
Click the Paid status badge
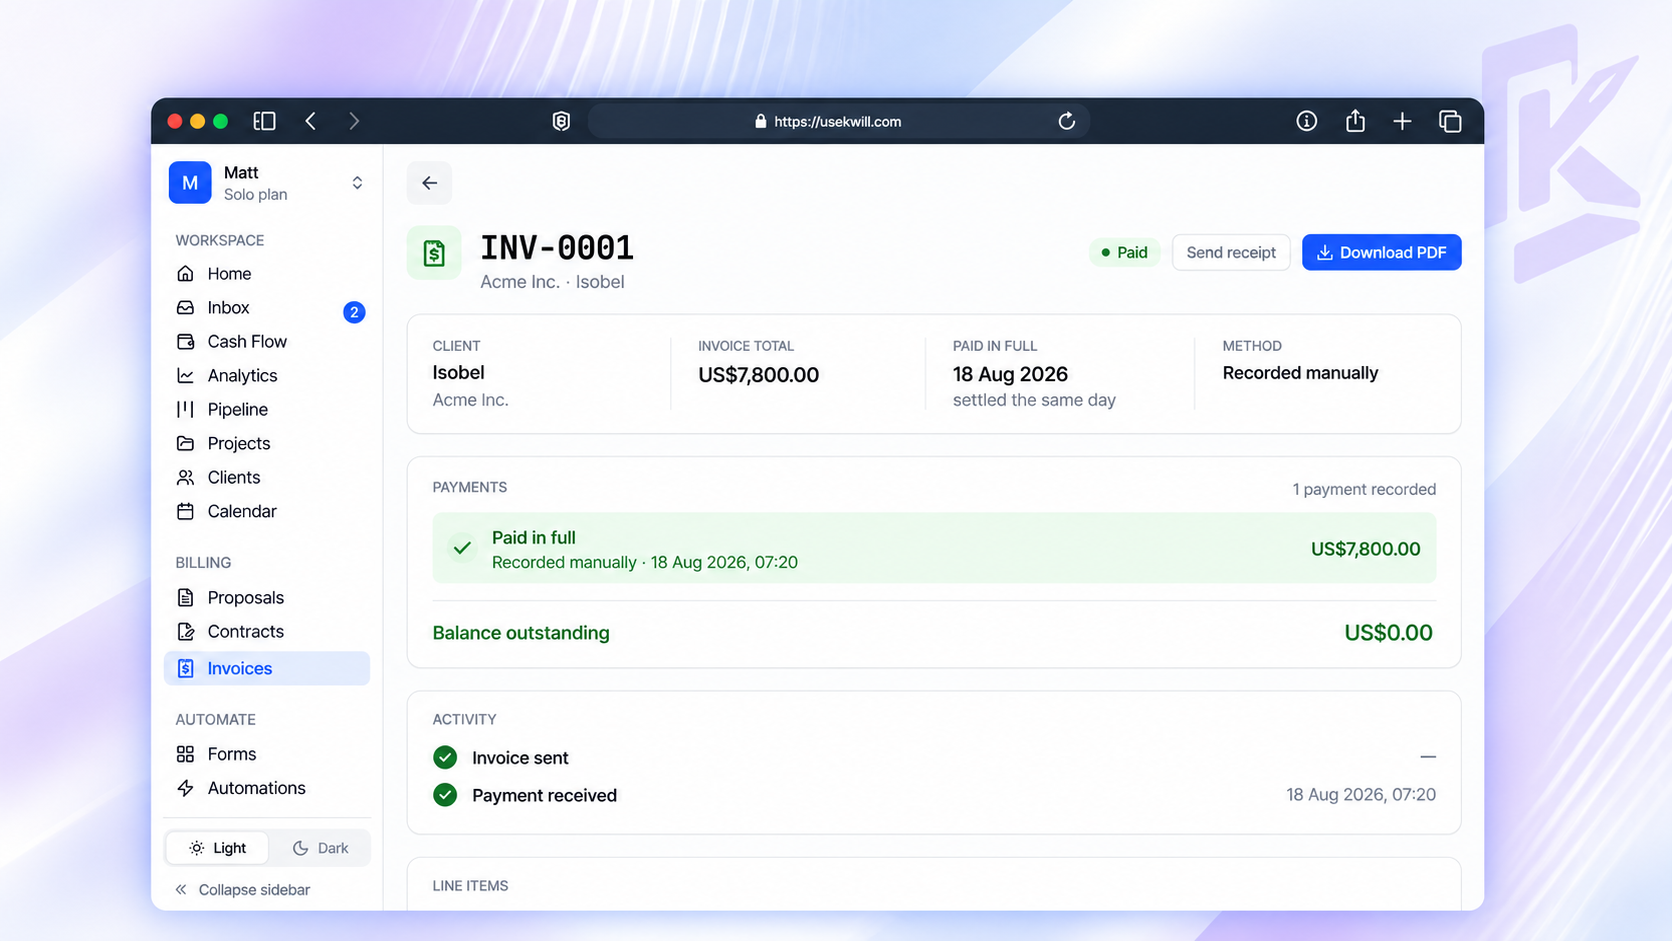pyautogui.click(x=1125, y=253)
